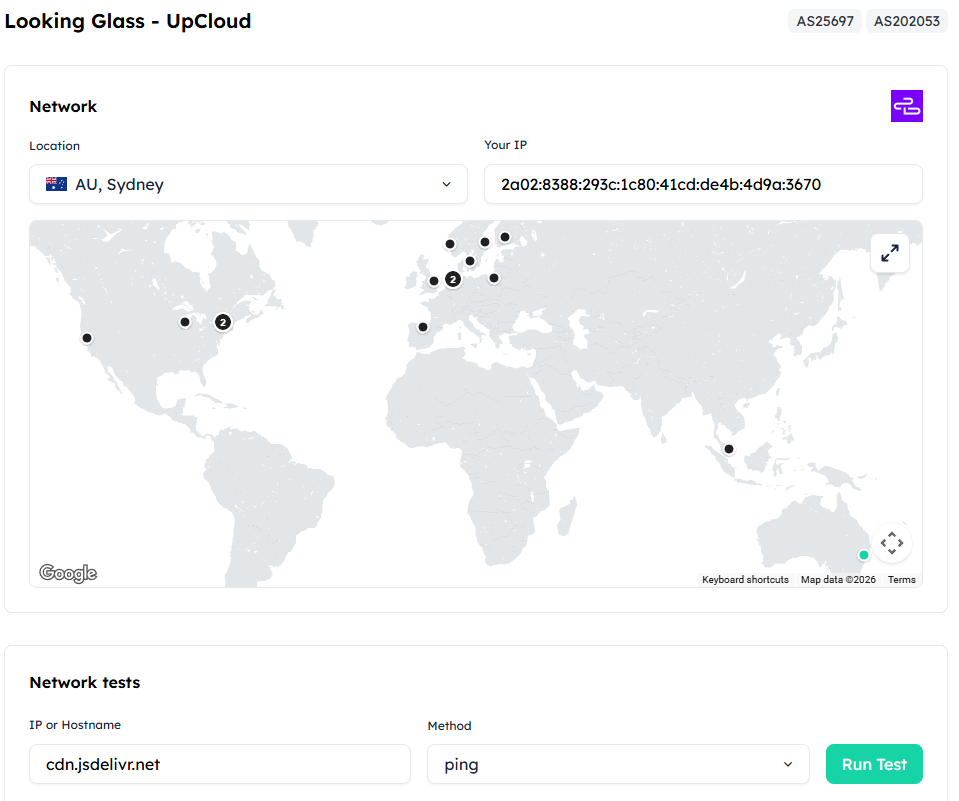
Task: Click the Denmark map marker
Action: [470, 261]
